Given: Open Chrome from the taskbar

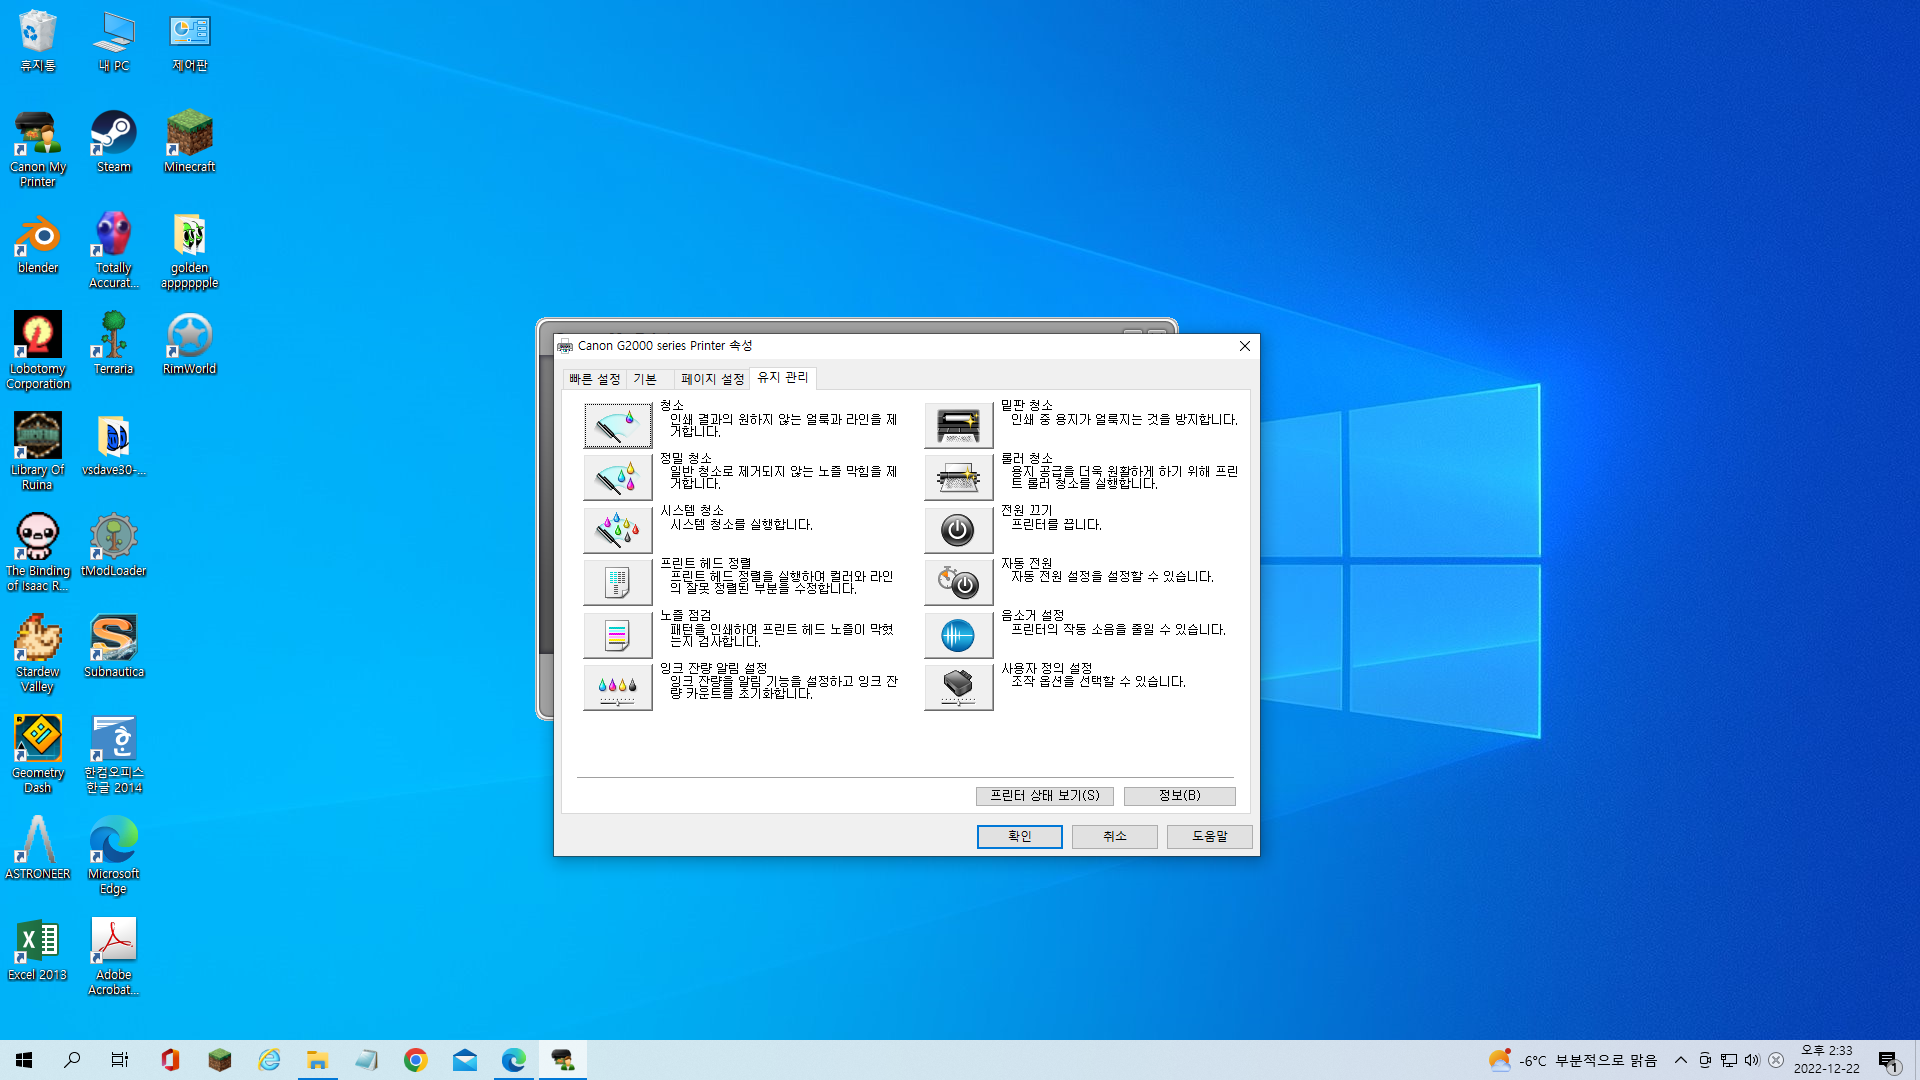Looking at the screenshot, I should (416, 1060).
